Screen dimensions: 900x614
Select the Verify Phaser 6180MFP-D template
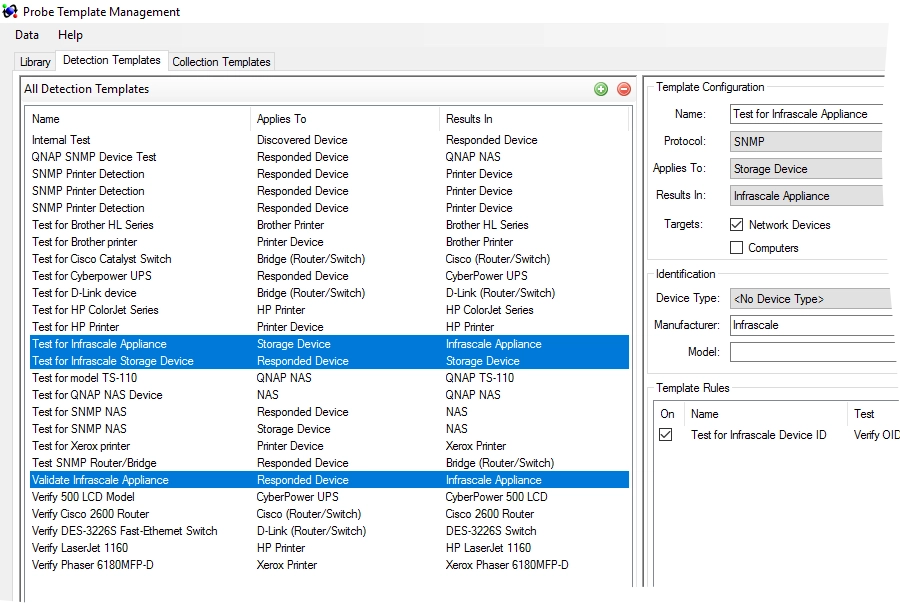(x=329, y=565)
